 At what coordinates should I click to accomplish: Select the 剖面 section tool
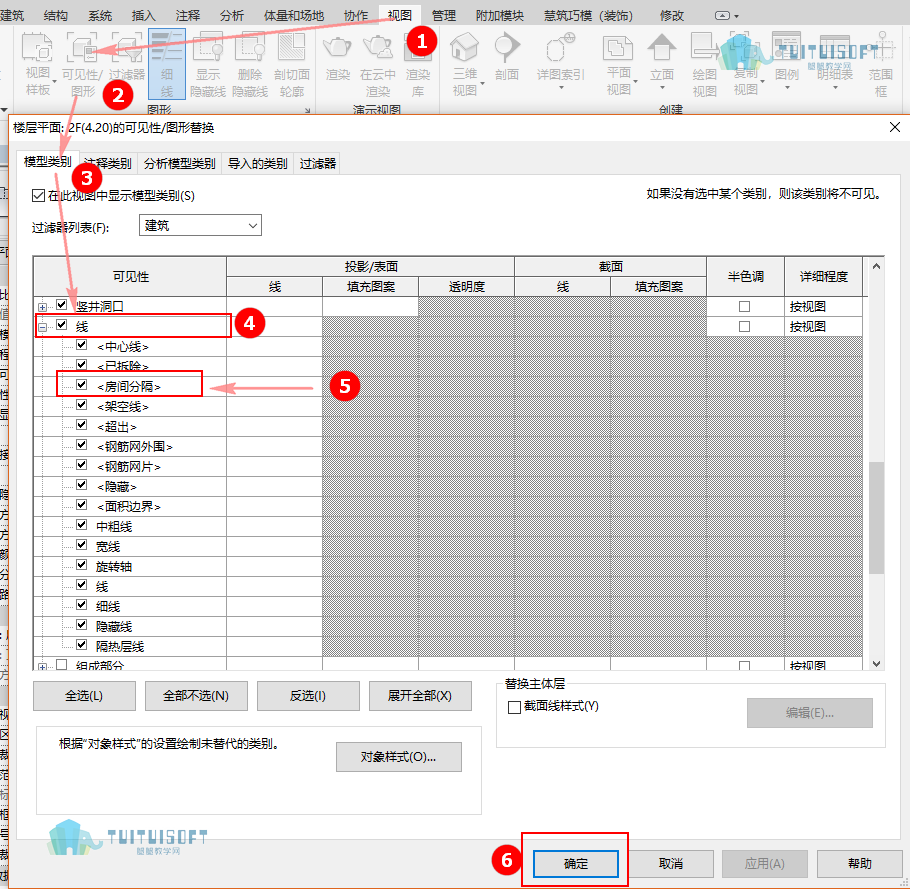[507, 57]
